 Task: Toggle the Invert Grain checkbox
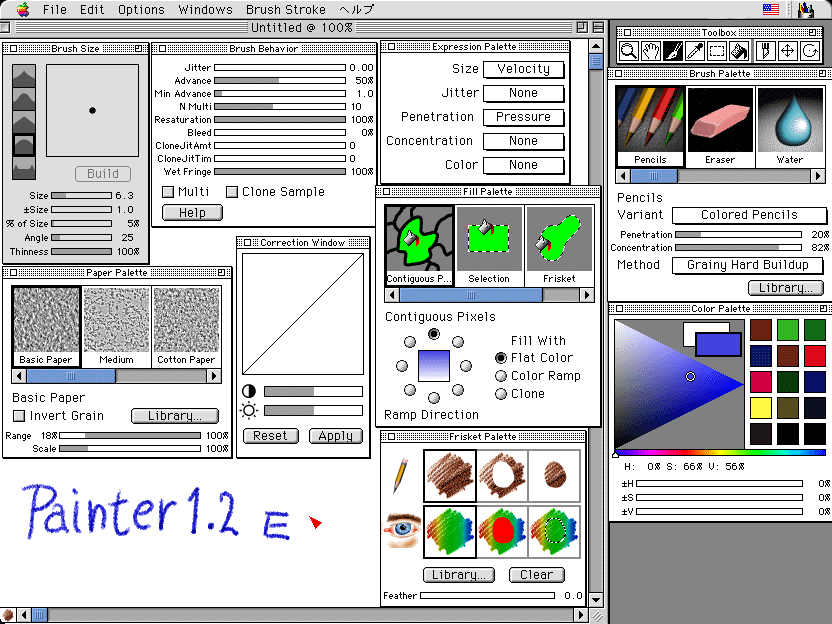click(x=19, y=415)
